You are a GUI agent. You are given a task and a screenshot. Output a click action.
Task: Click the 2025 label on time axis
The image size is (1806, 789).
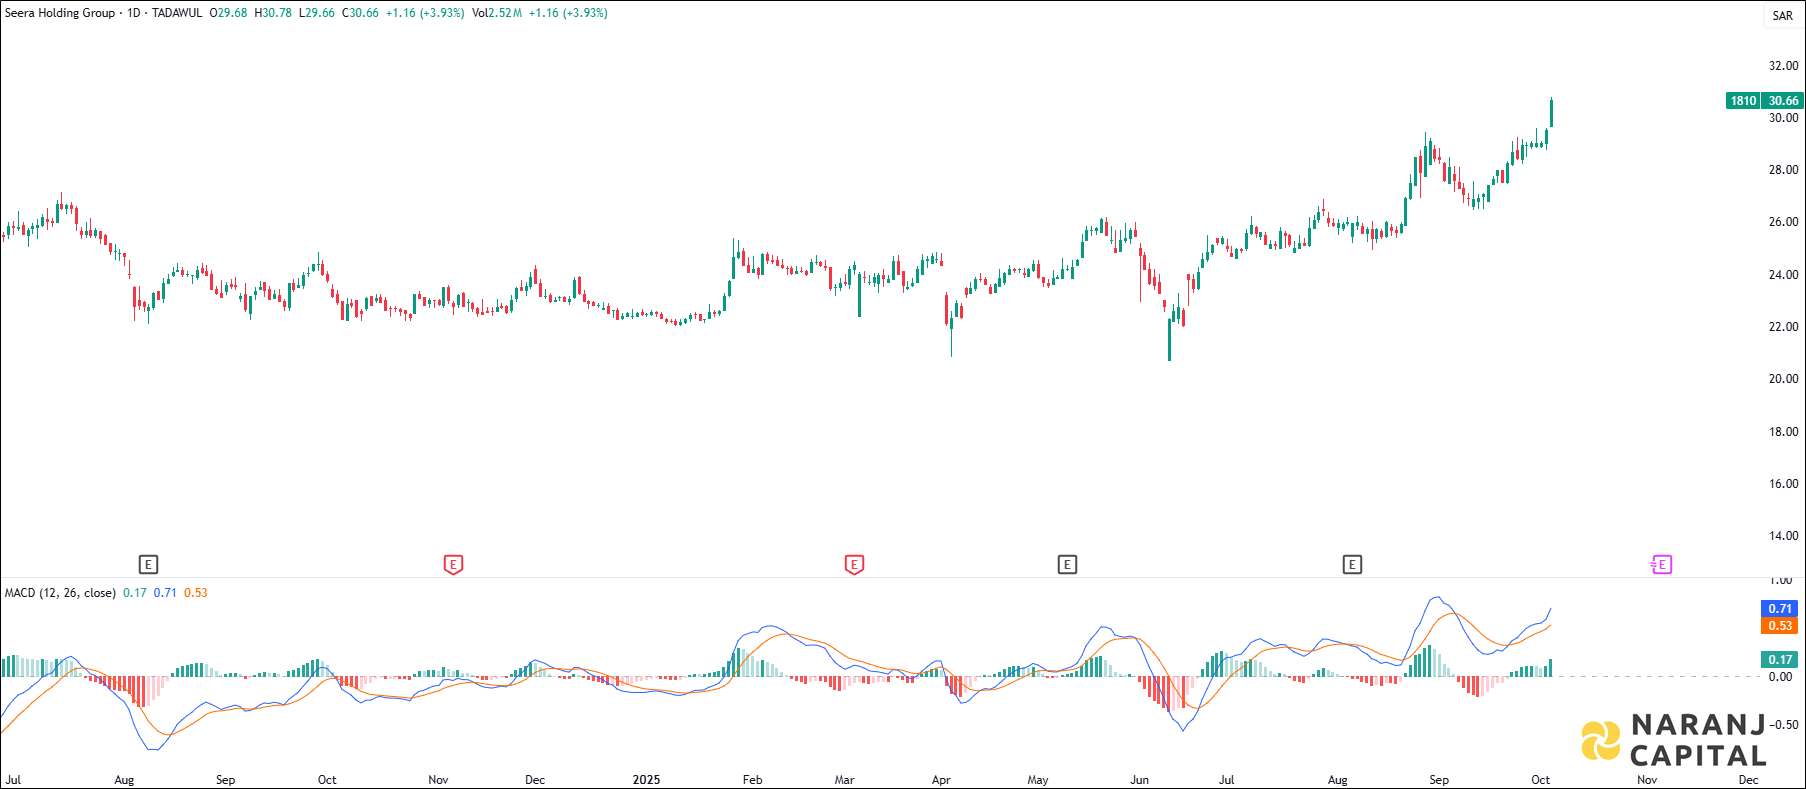(646, 780)
